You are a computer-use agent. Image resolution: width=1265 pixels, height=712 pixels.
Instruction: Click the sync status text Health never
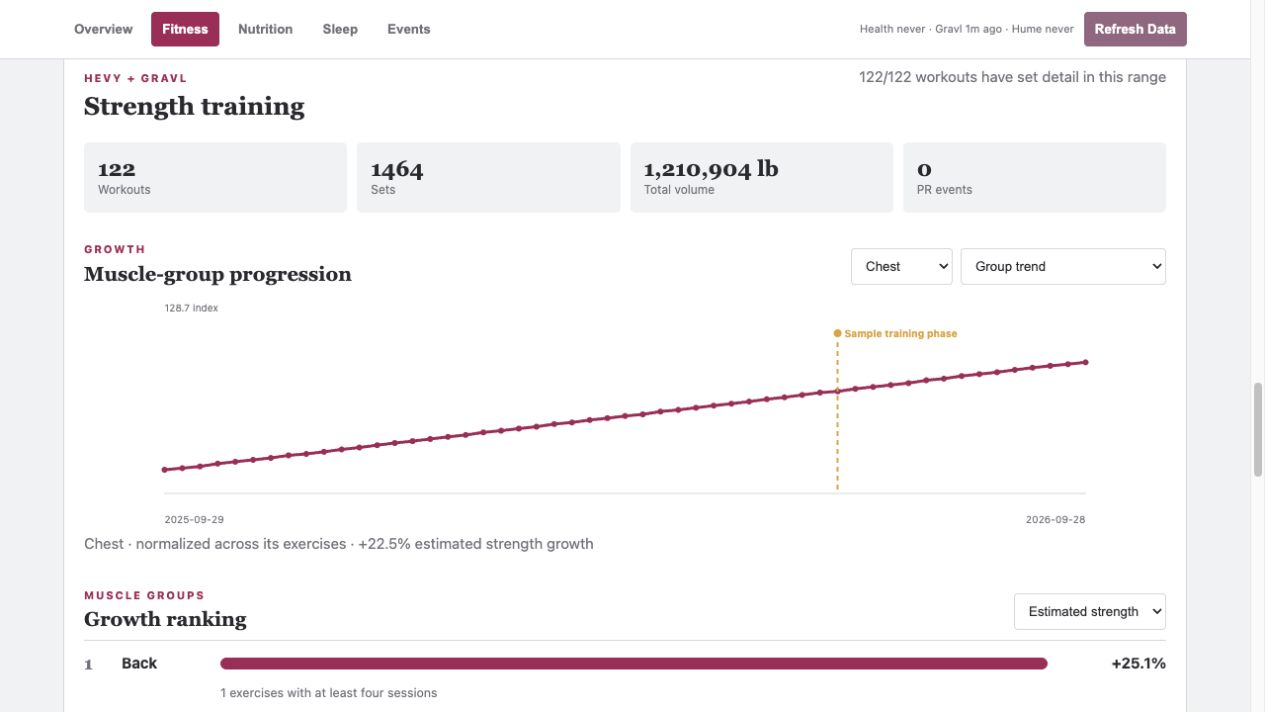[892, 29]
